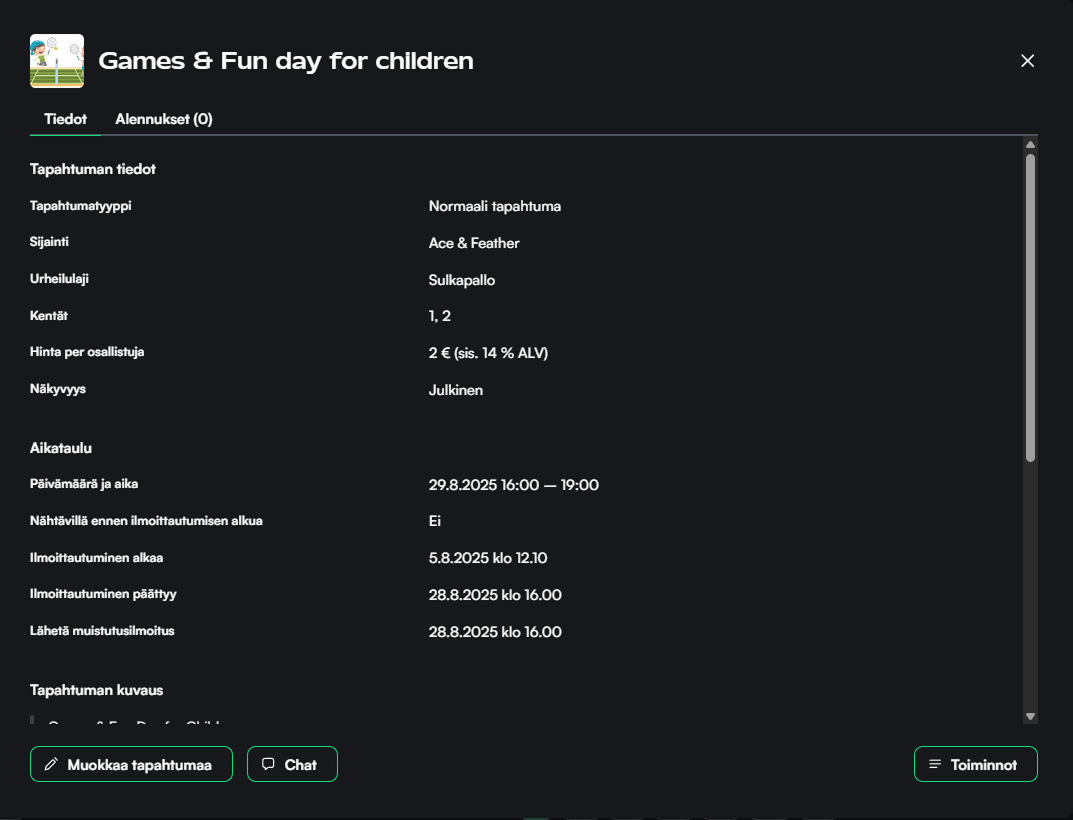Image resolution: width=1073 pixels, height=820 pixels.
Task: Click the 29.8.2025 16:00 — 19:00 date value
Action: click(x=514, y=485)
